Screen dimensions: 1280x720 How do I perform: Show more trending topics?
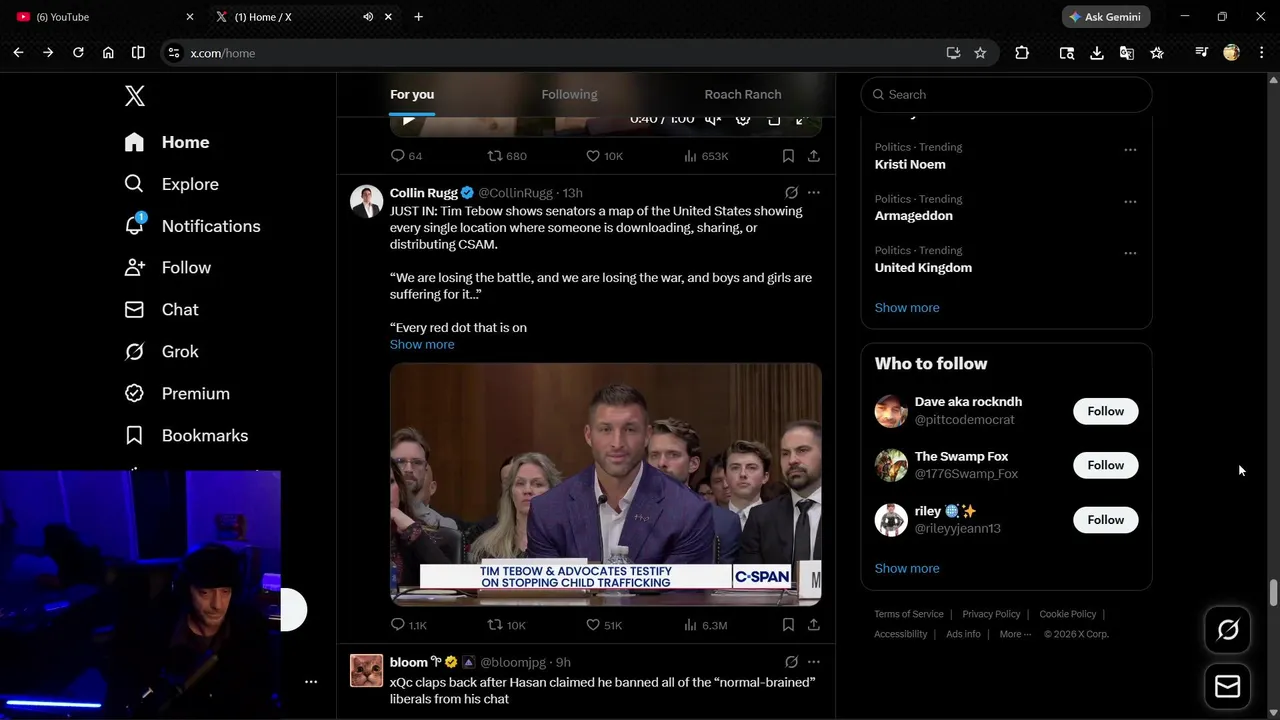(x=907, y=308)
